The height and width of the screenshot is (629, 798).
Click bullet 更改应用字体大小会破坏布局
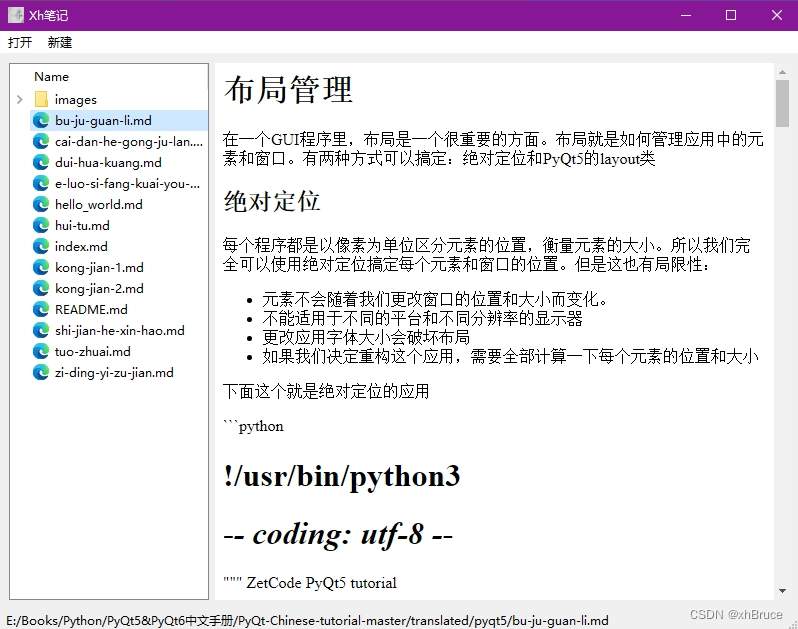[366, 337]
